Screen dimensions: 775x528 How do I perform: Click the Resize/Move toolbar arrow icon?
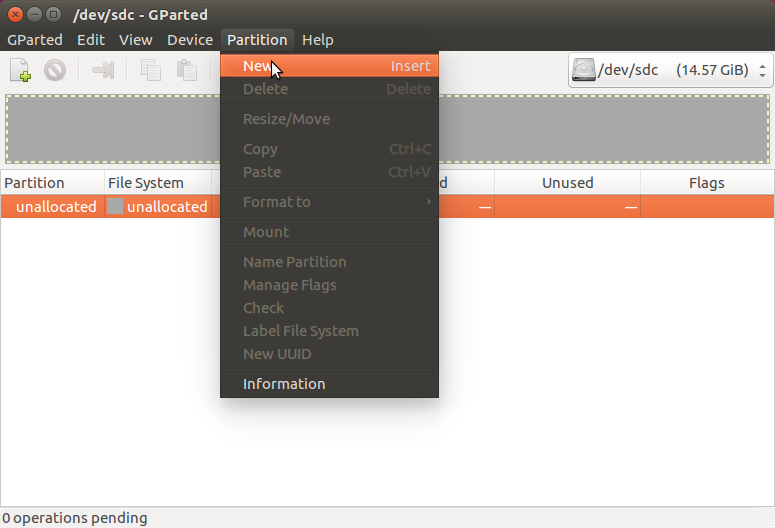[103, 70]
